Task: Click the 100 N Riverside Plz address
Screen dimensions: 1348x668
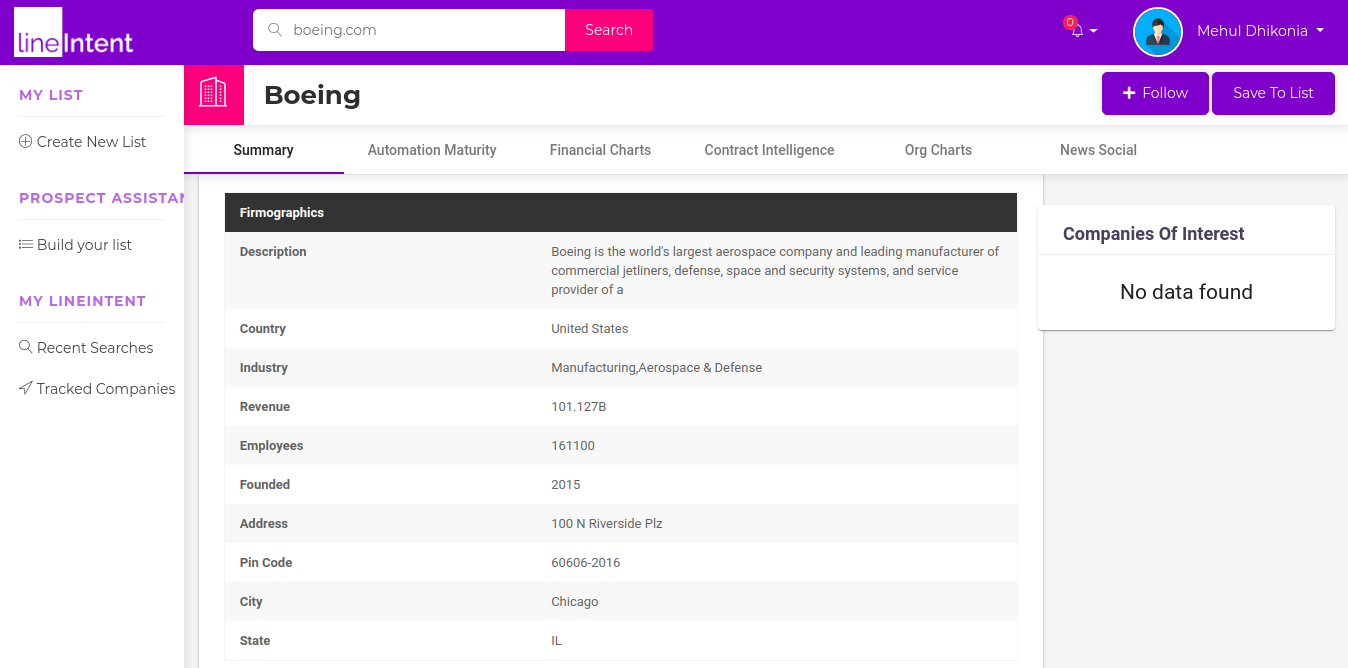Action: 607,523
